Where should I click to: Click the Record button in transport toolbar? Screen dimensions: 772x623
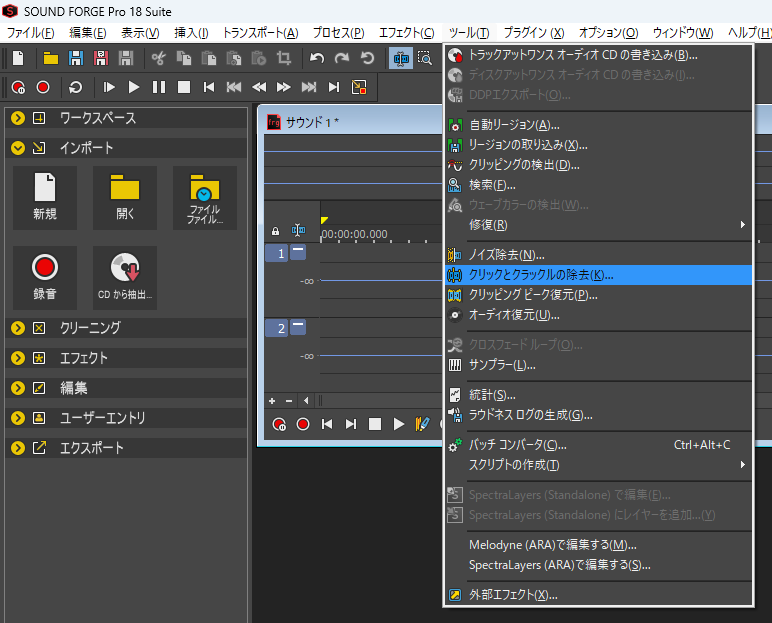click(43, 87)
